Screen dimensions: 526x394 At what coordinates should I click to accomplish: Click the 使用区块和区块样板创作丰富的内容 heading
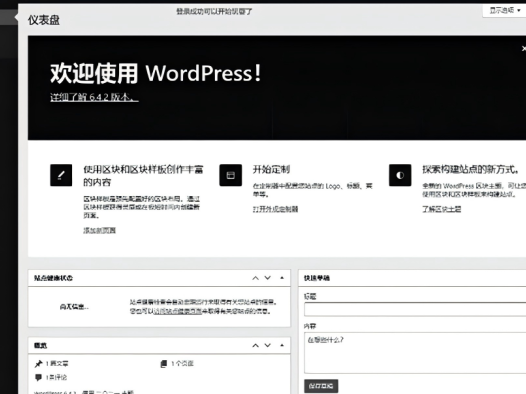click(143, 176)
